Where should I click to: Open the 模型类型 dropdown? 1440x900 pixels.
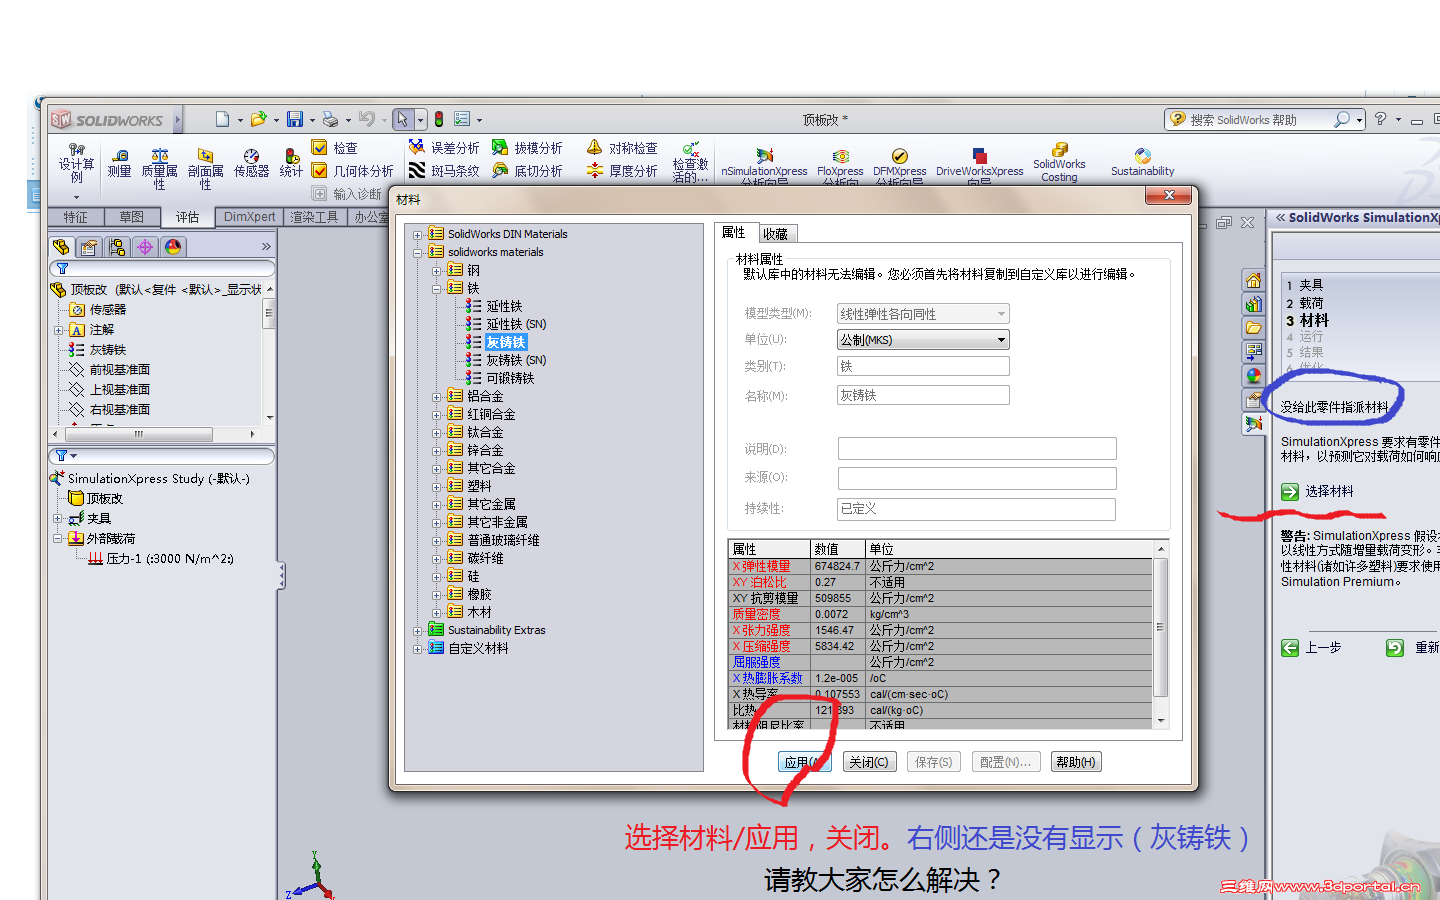click(x=923, y=314)
